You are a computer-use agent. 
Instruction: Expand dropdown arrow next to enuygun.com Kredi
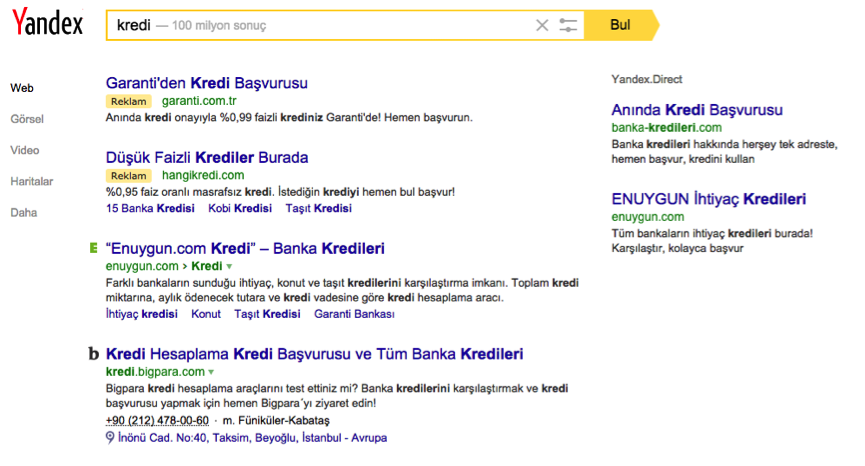[229, 267]
